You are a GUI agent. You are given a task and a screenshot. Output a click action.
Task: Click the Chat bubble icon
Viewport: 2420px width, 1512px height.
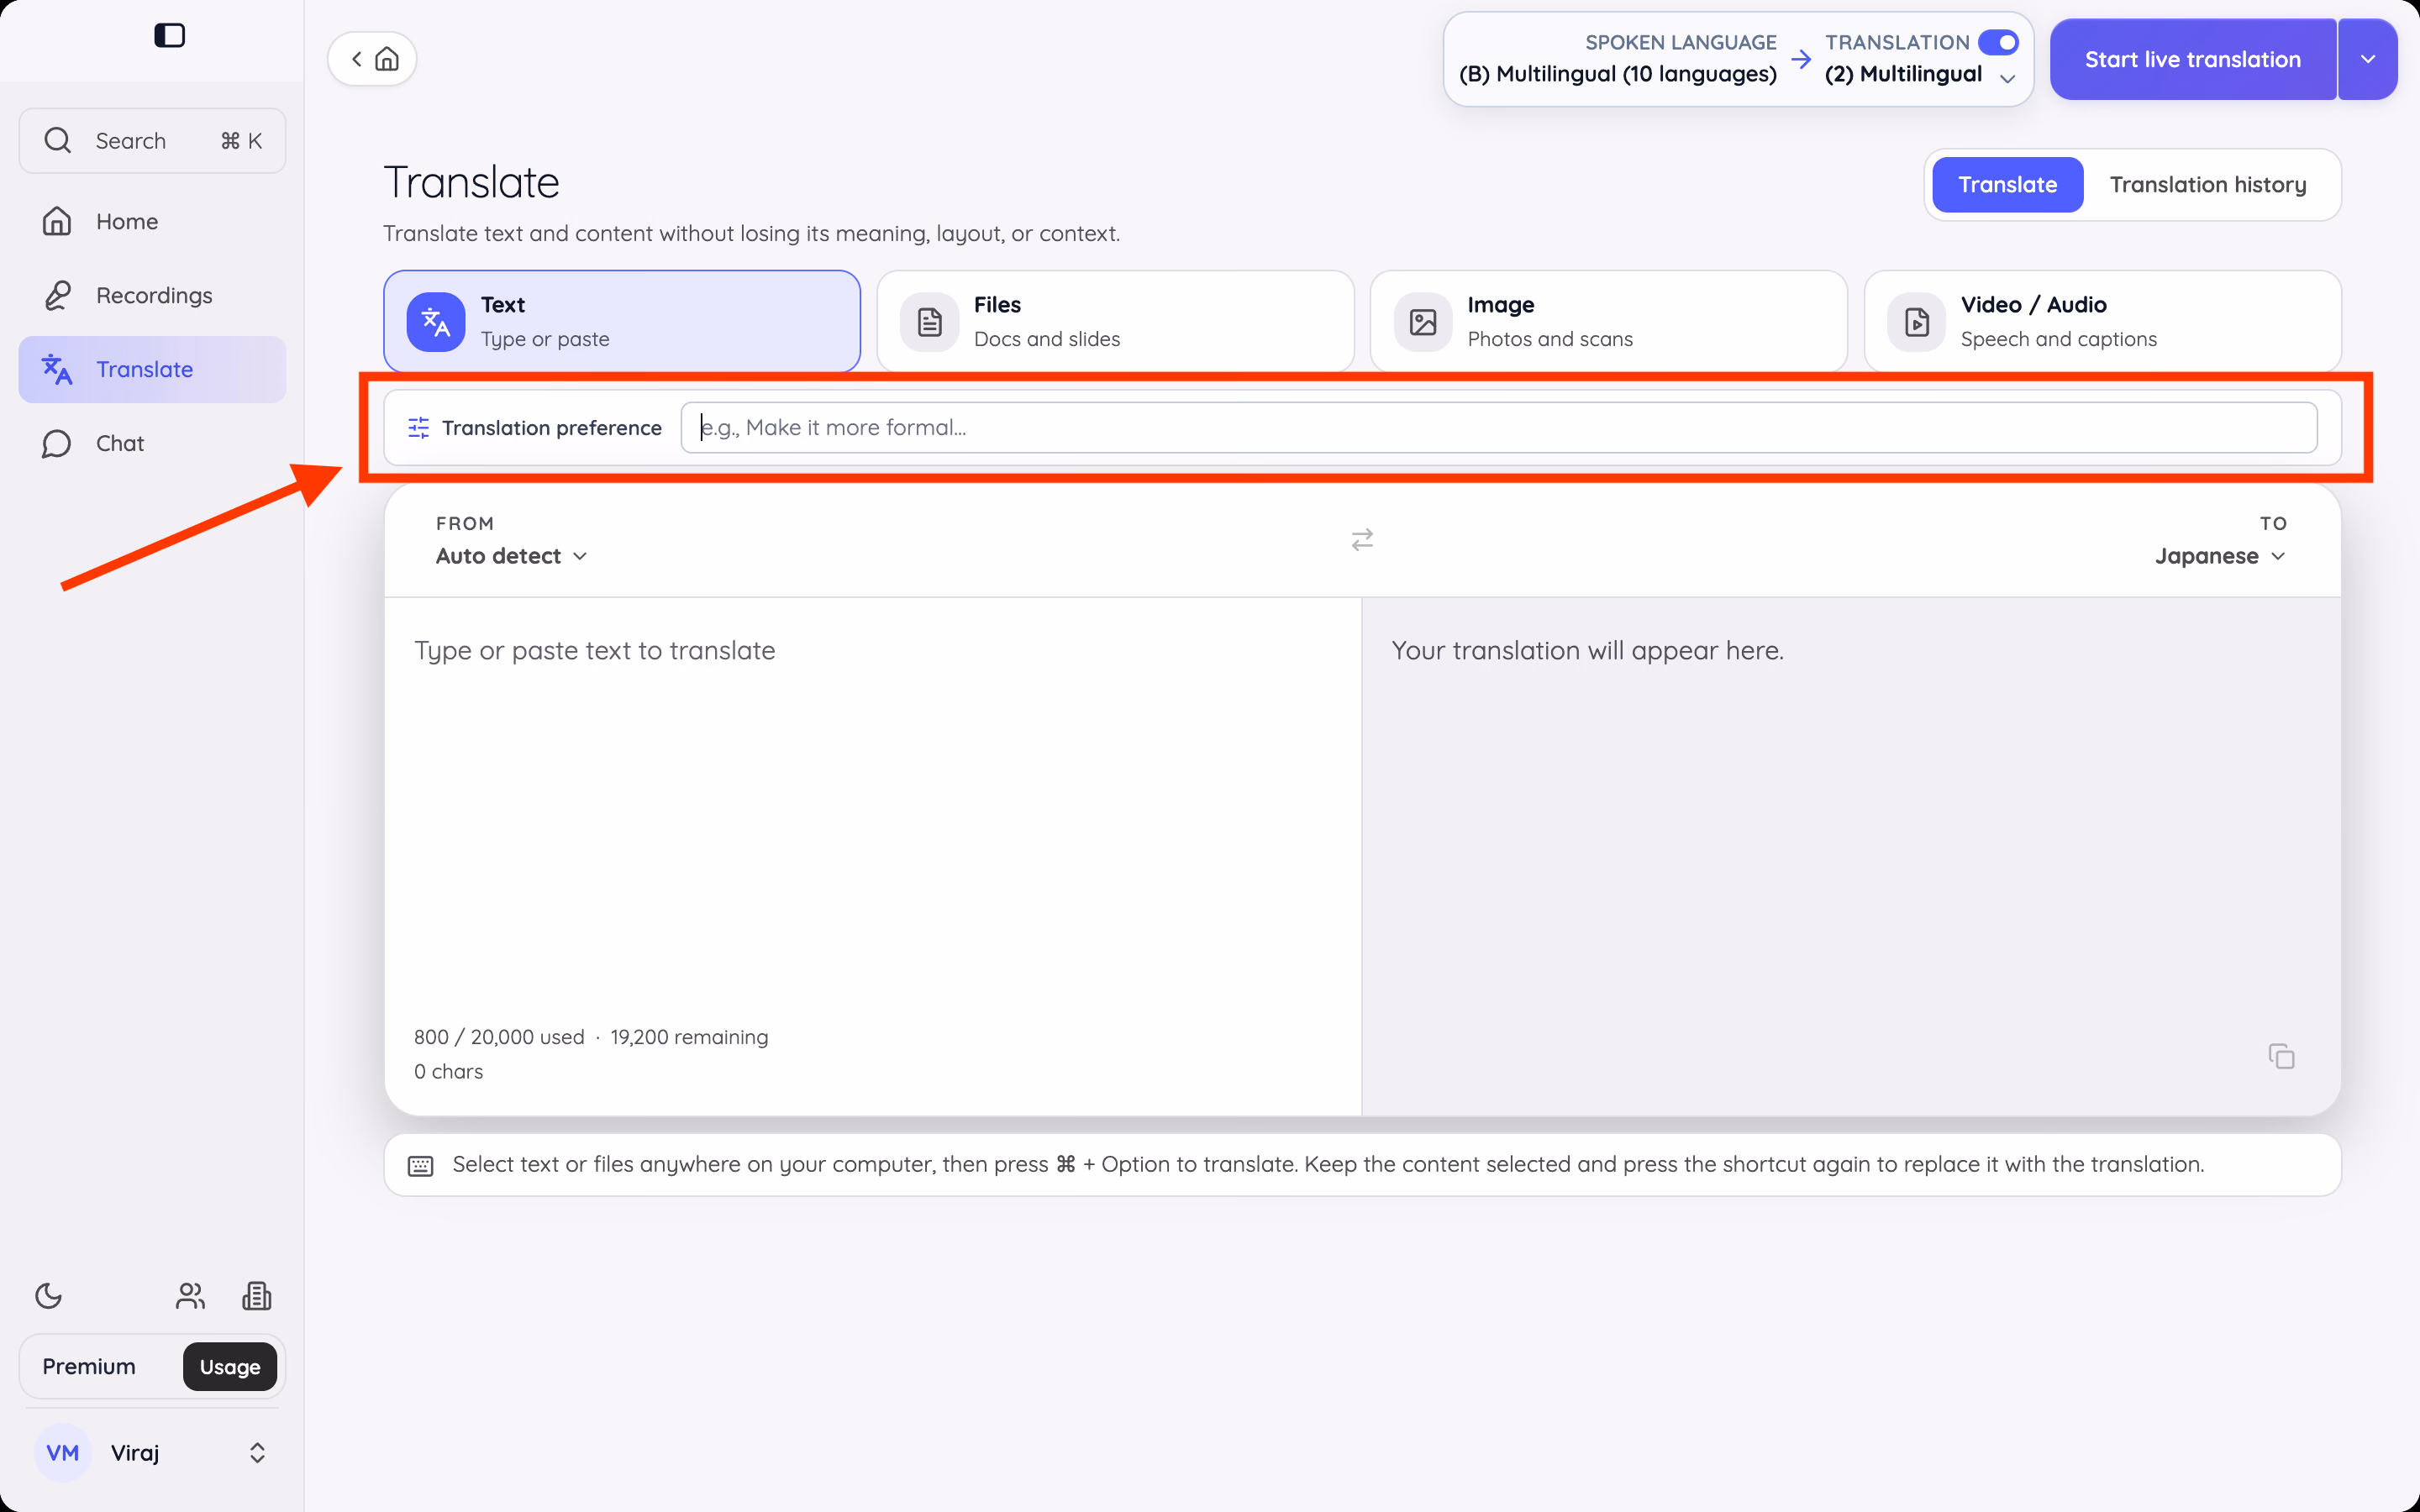57,443
